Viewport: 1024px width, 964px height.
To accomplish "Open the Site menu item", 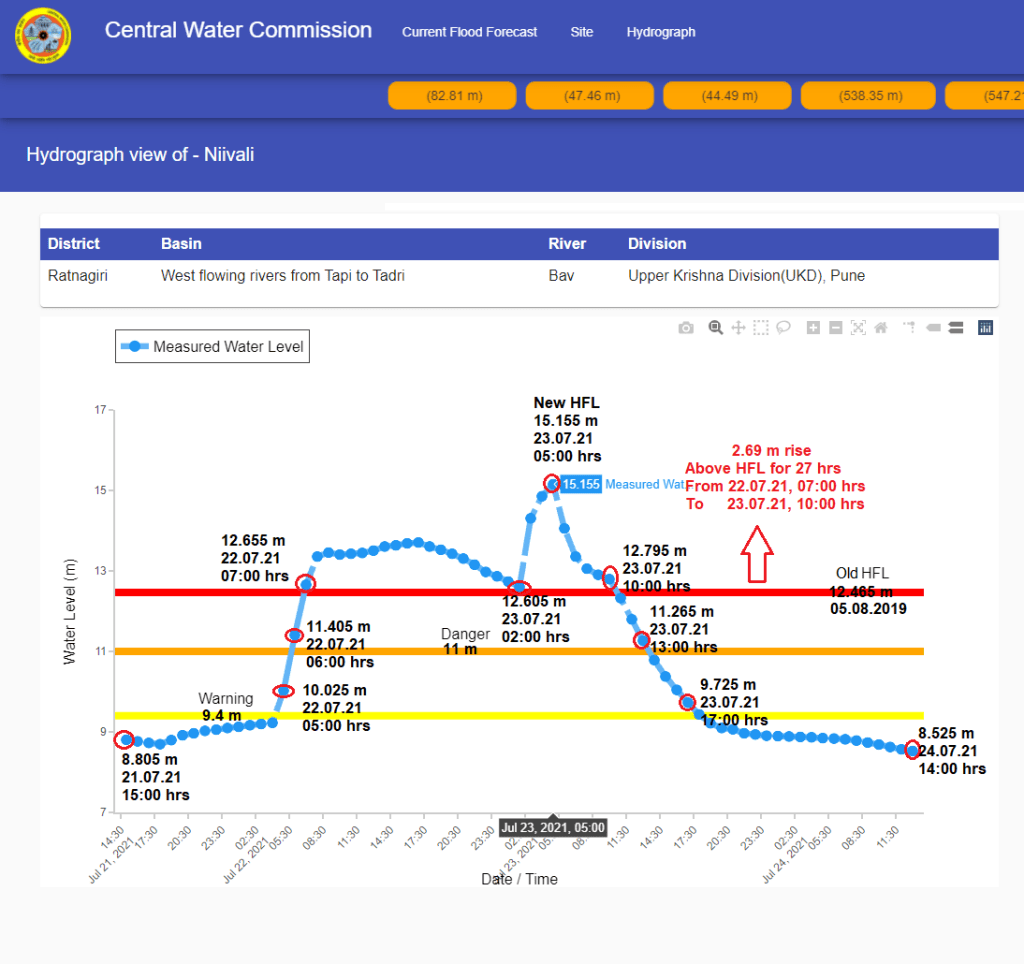I will [x=582, y=32].
